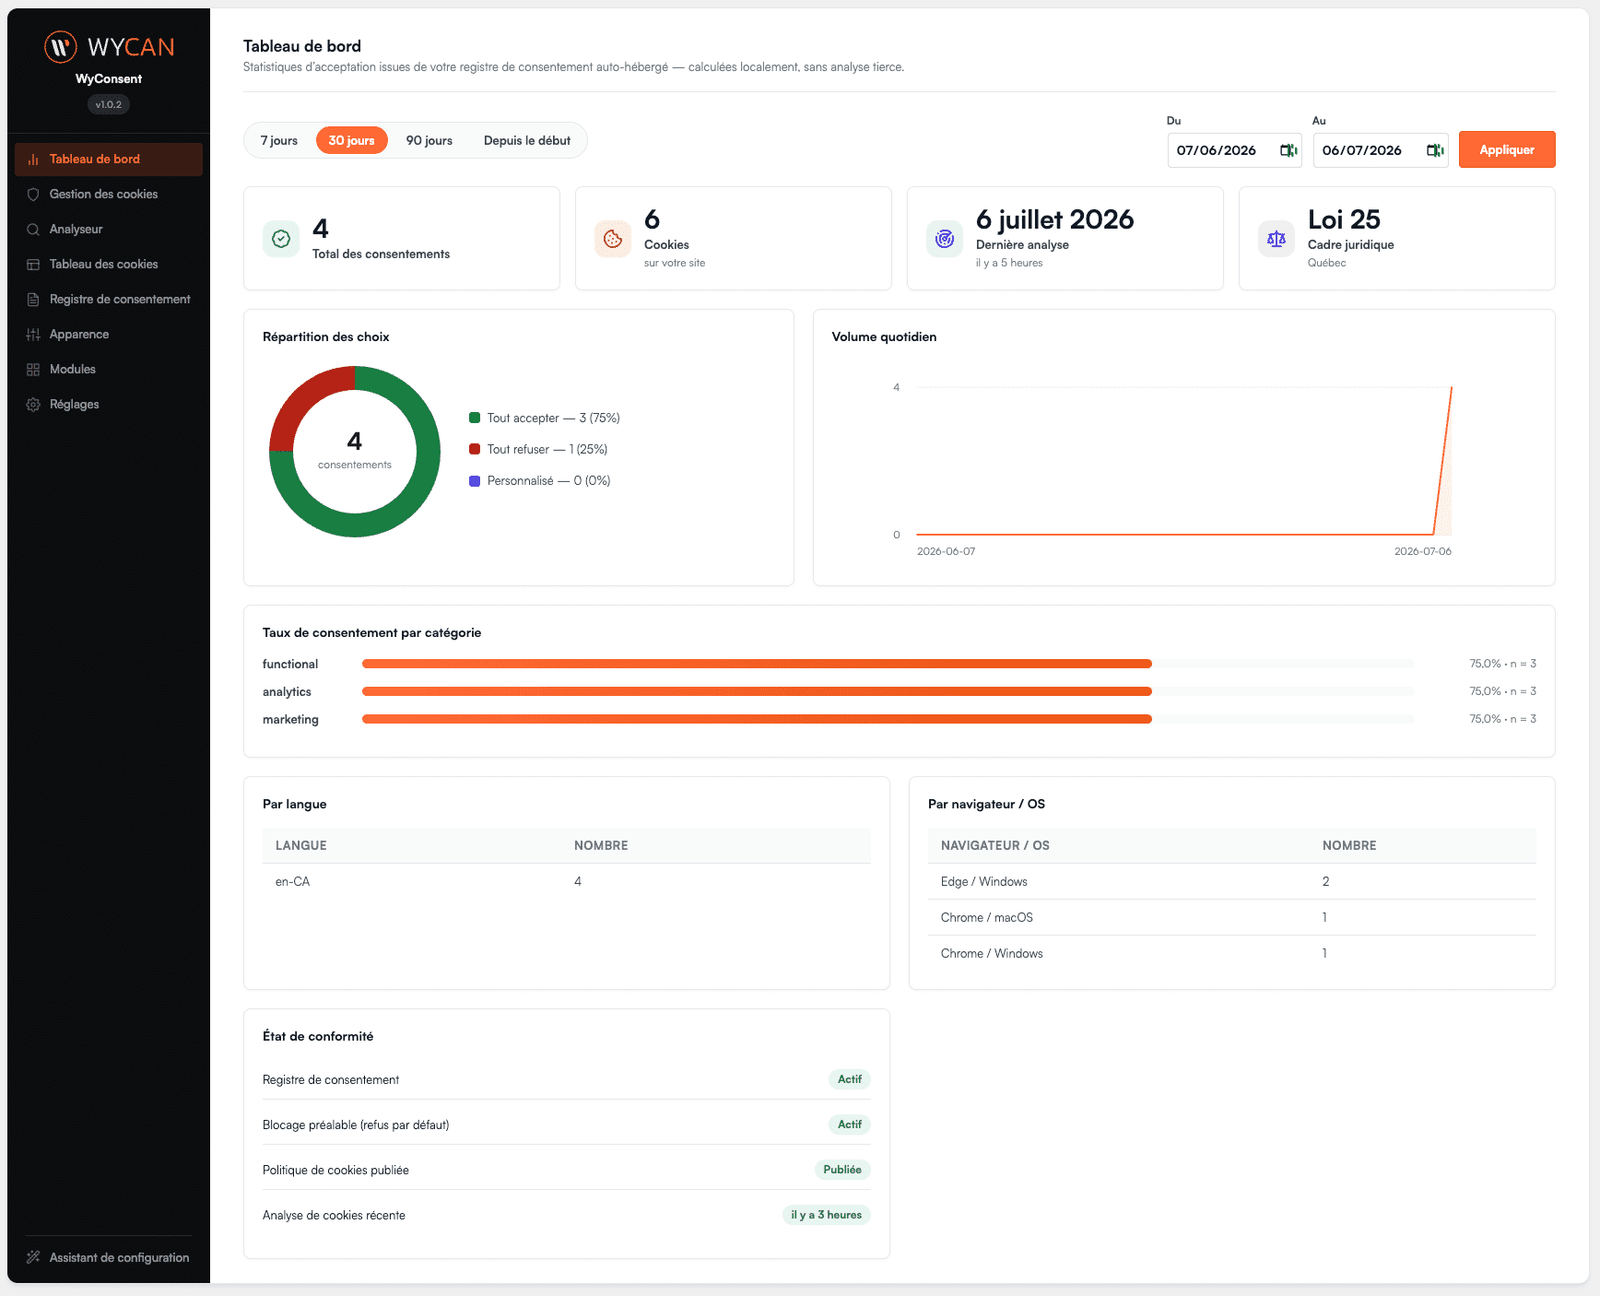
Task: Click the sliders icon beside Apparence
Action: [x=33, y=334]
